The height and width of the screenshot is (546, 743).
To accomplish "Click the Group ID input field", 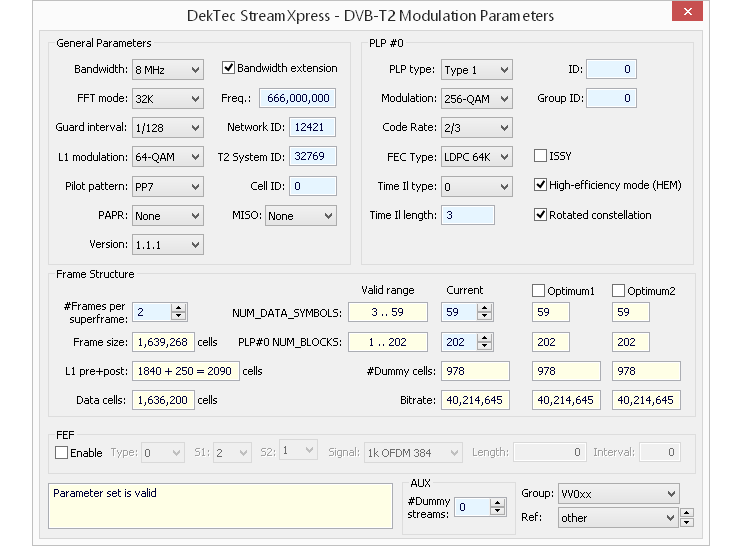I will 611,98.
